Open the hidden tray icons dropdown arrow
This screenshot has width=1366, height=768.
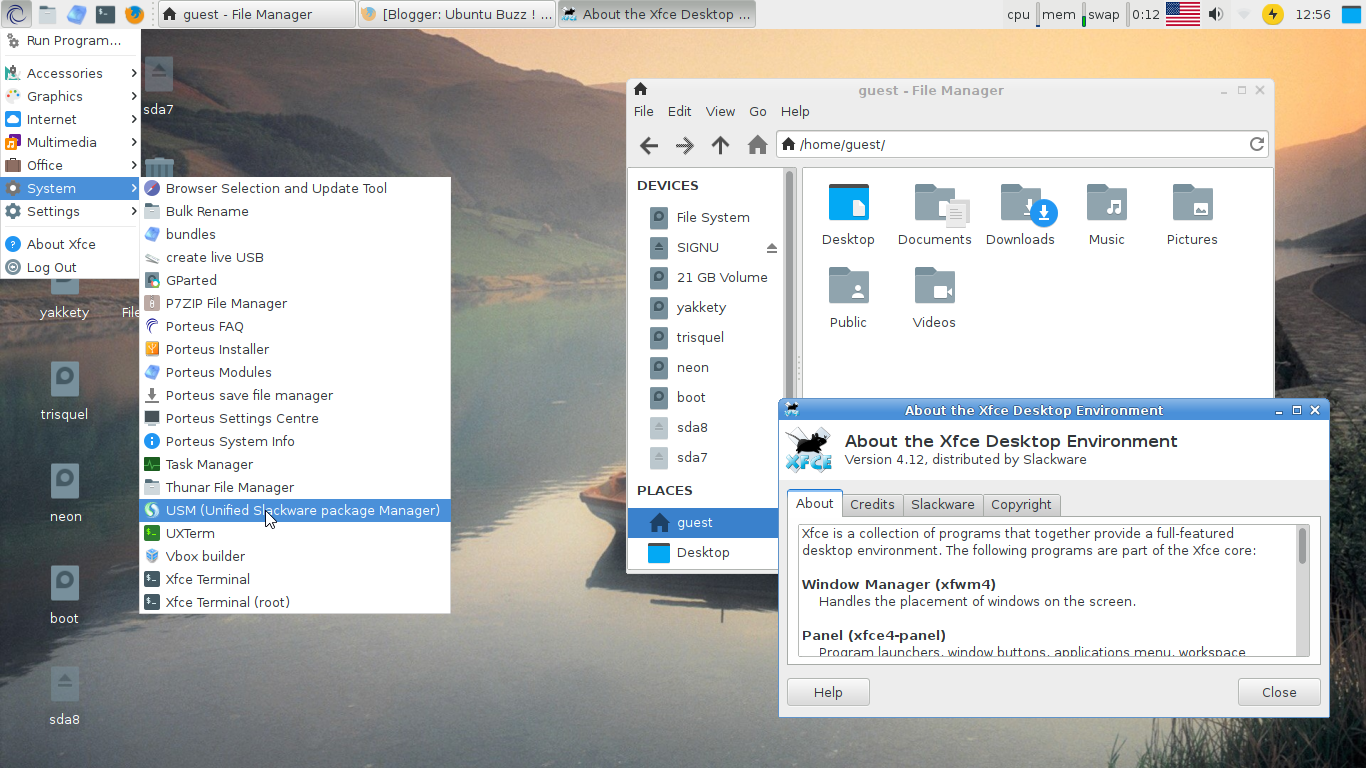[1243, 14]
